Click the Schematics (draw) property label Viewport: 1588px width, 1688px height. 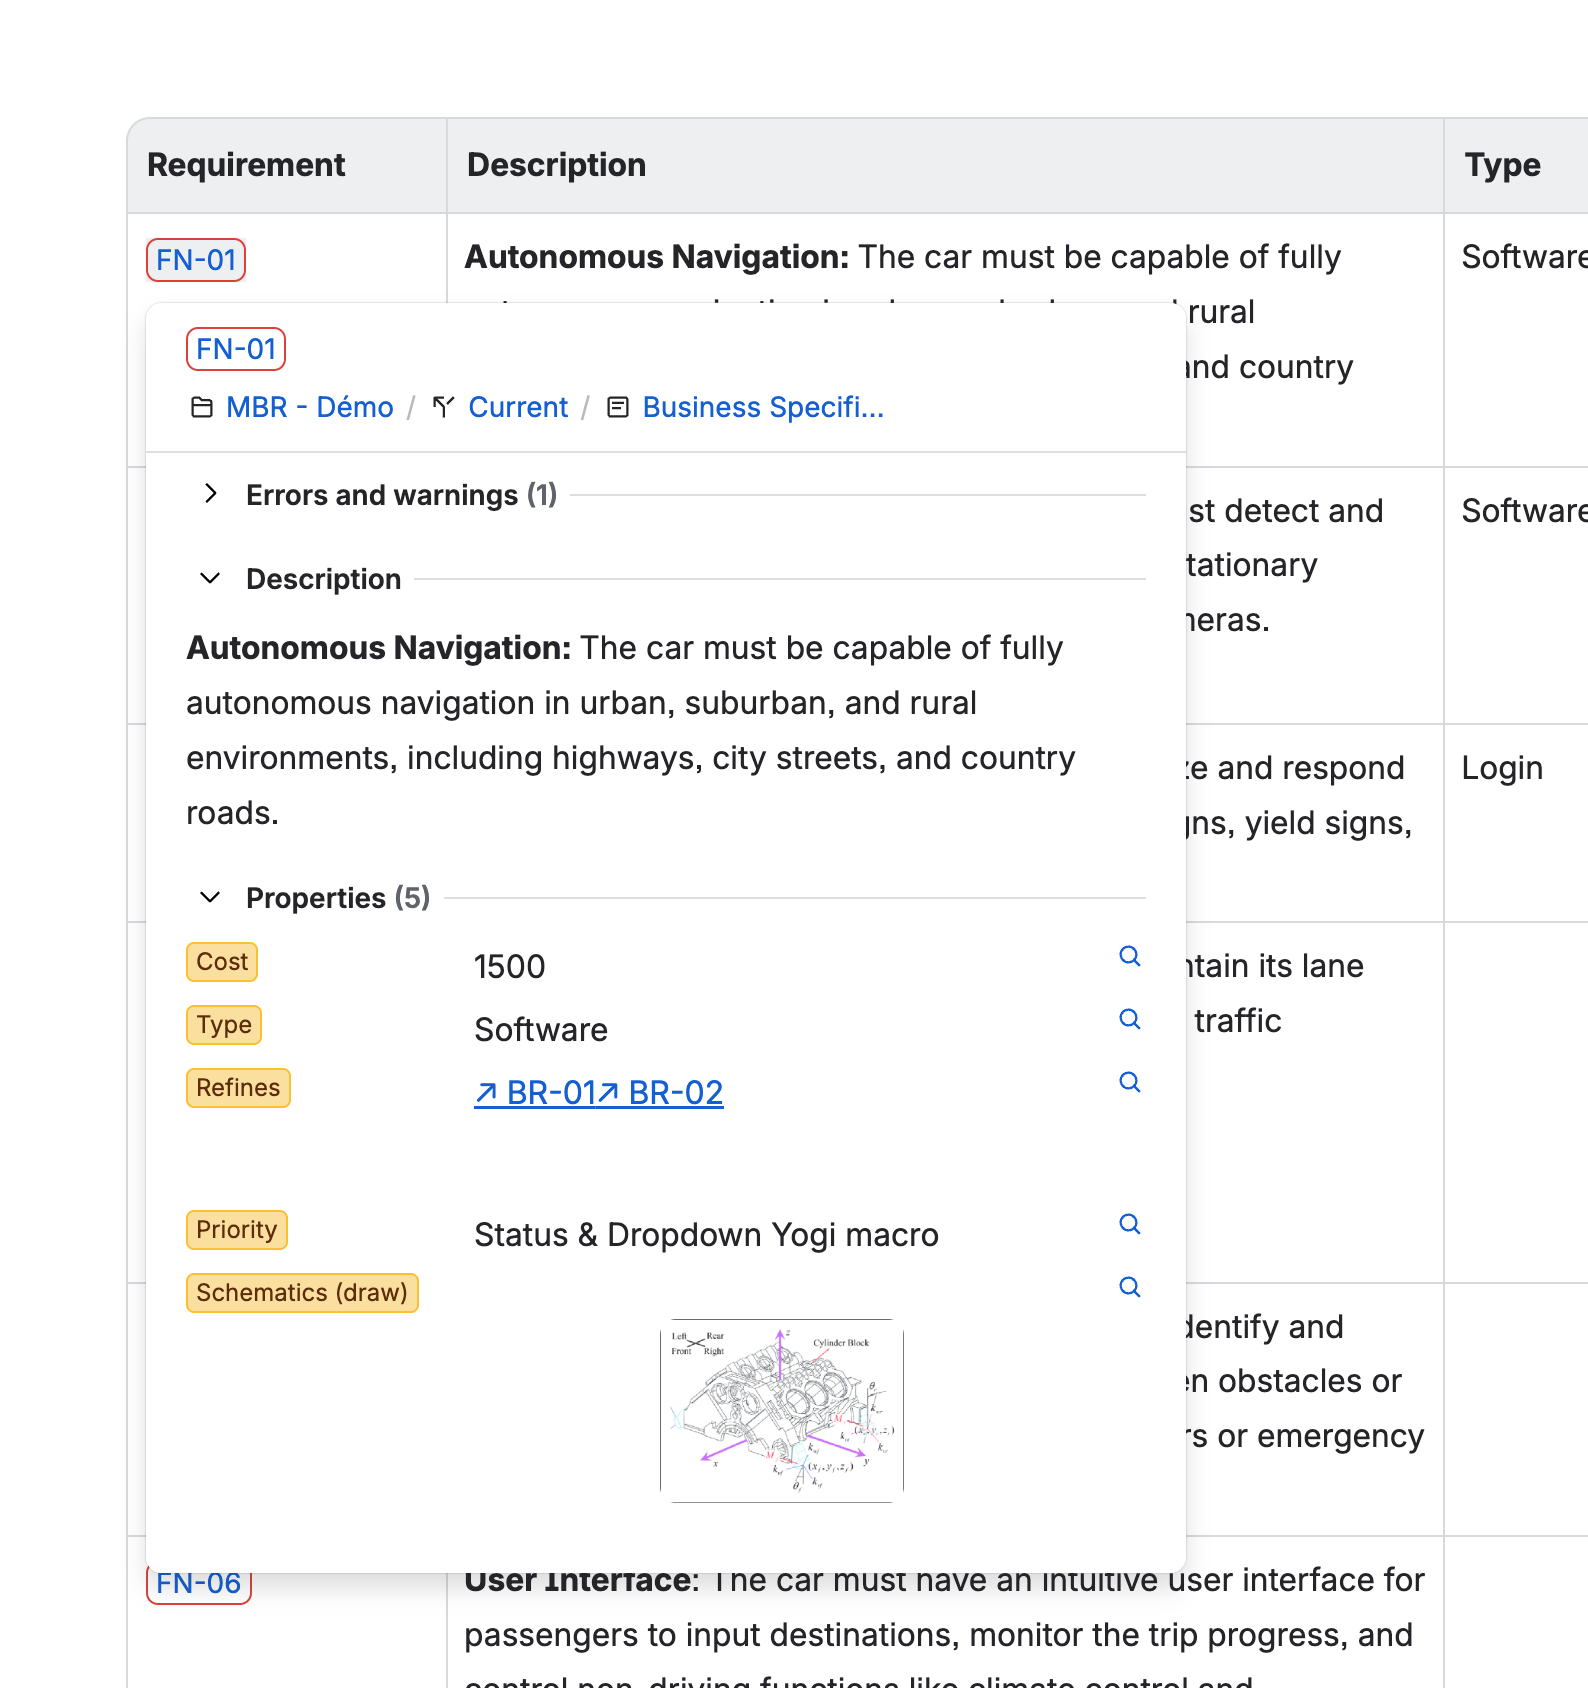(302, 1293)
